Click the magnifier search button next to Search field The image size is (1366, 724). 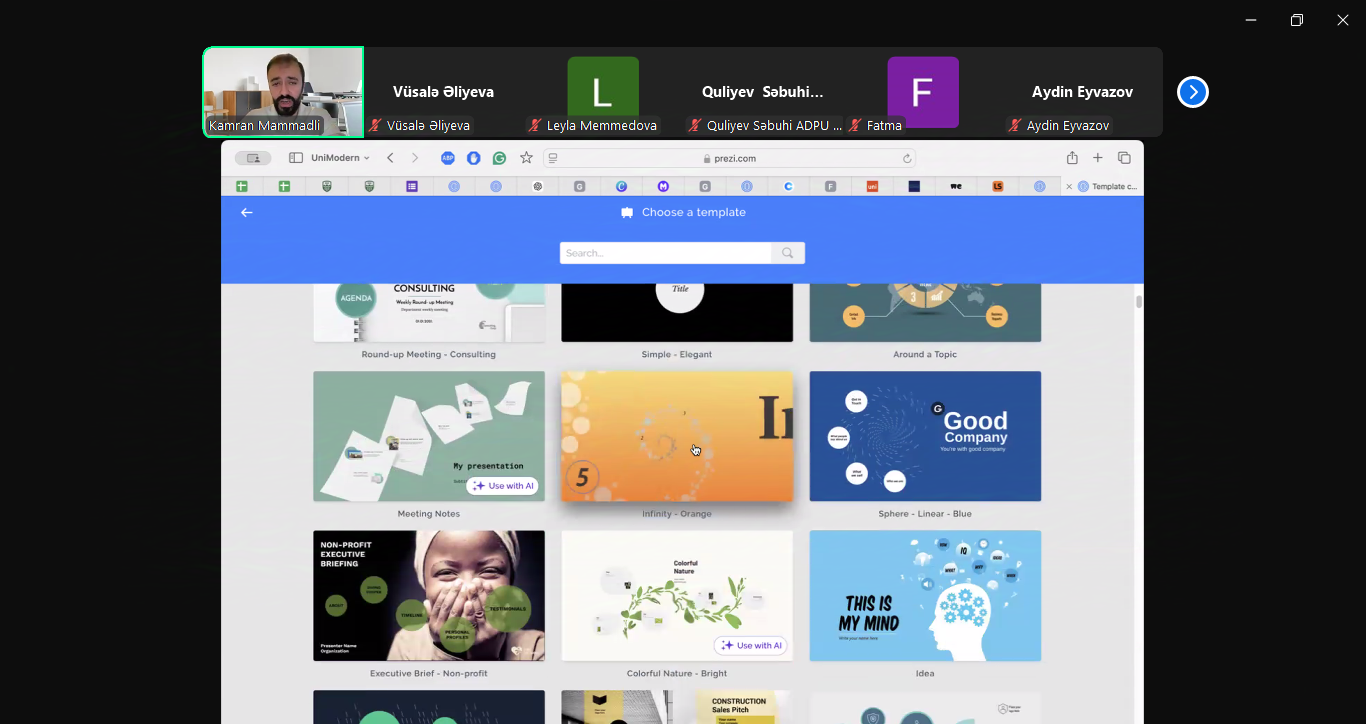(788, 253)
